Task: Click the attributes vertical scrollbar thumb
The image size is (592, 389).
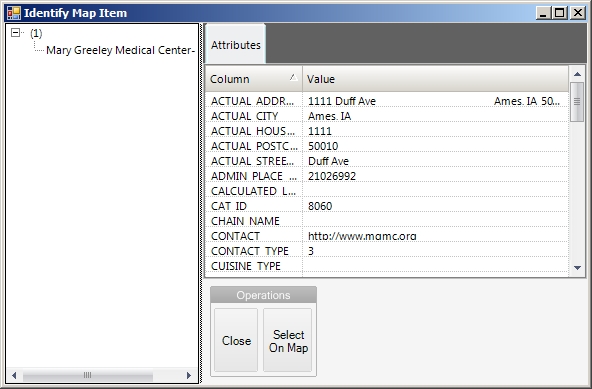Action: tap(577, 102)
